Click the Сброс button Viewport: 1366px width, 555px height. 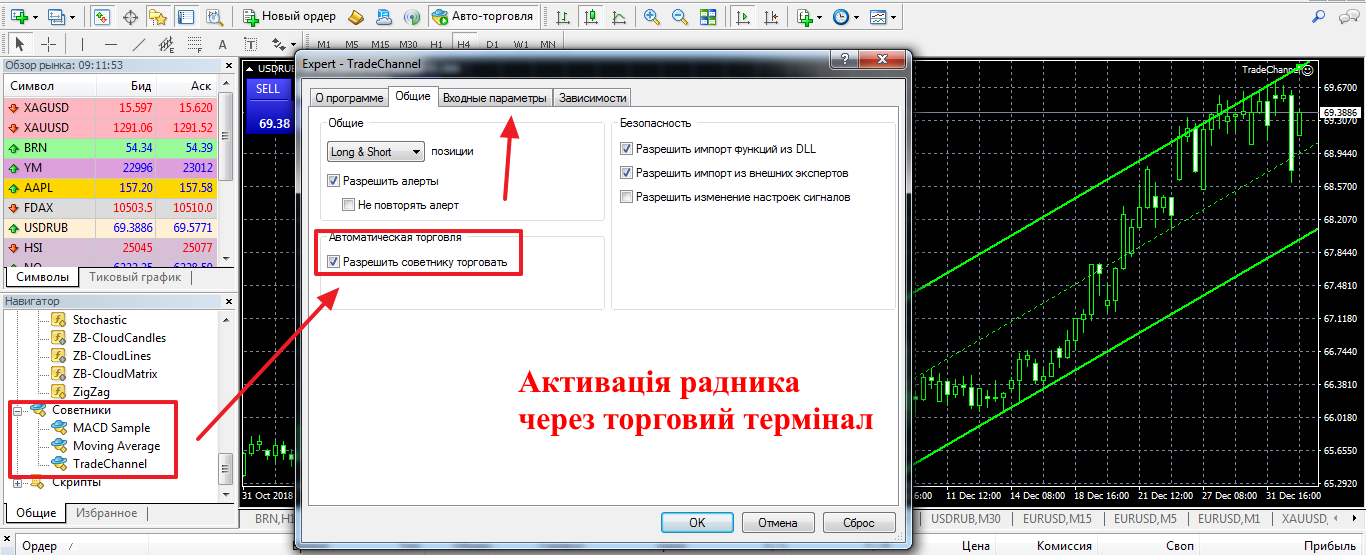point(858,523)
